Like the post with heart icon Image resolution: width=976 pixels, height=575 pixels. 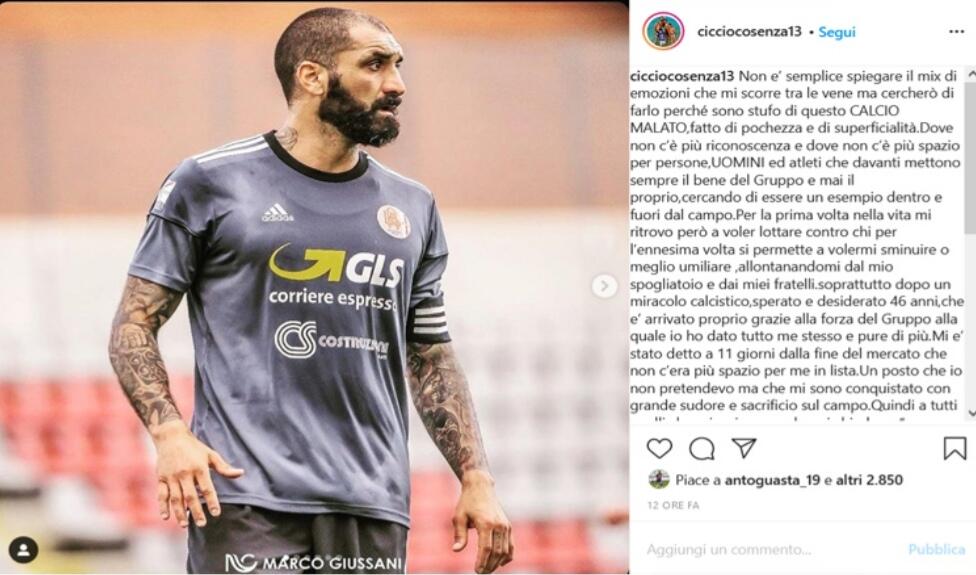(x=659, y=448)
